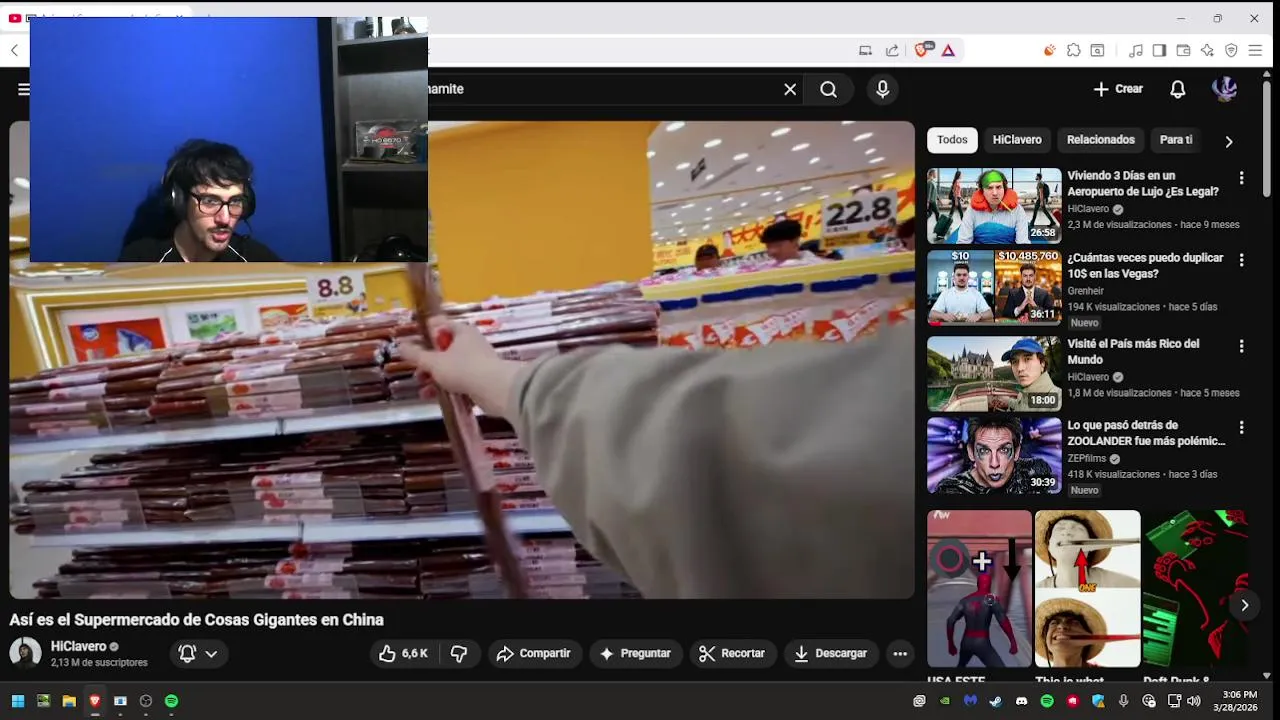Open the HiClavero channel avatar
Screen dimensions: 1280x720
click(x=25, y=654)
